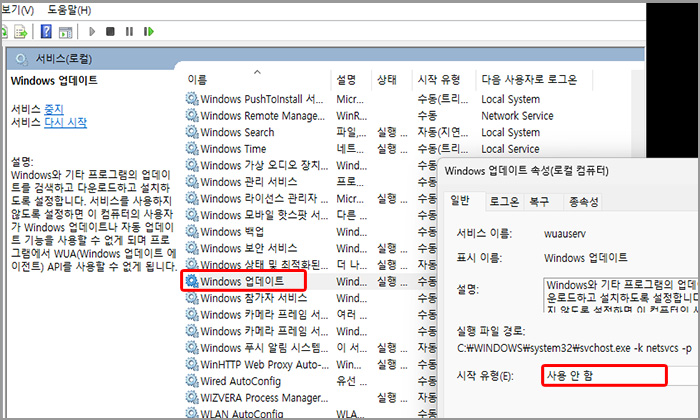This screenshot has width=700, height=420.
Task: Click the 설명 column header
Action: (346, 80)
